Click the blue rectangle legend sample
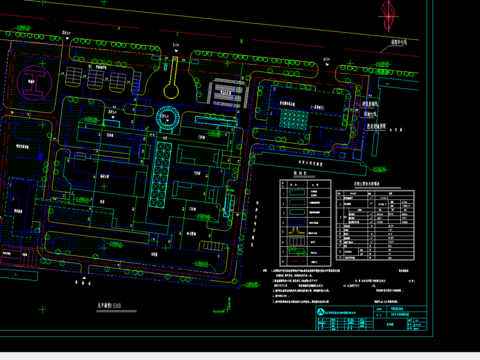 [297, 222]
